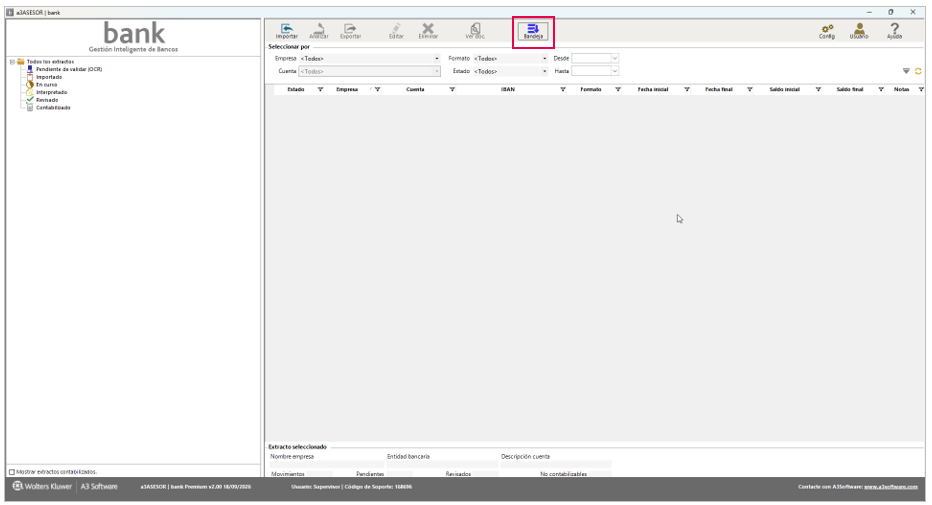Click the Ver doc. toolbar icon
Screen dimensions: 932x505
[x=475, y=31]
